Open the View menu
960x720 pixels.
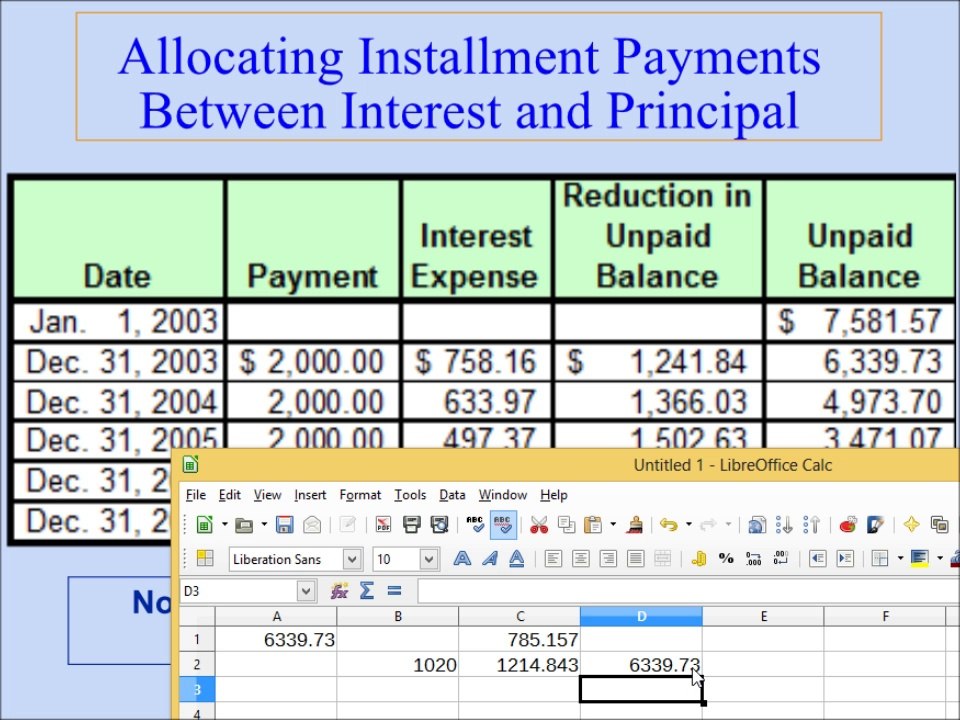(268, 495)
